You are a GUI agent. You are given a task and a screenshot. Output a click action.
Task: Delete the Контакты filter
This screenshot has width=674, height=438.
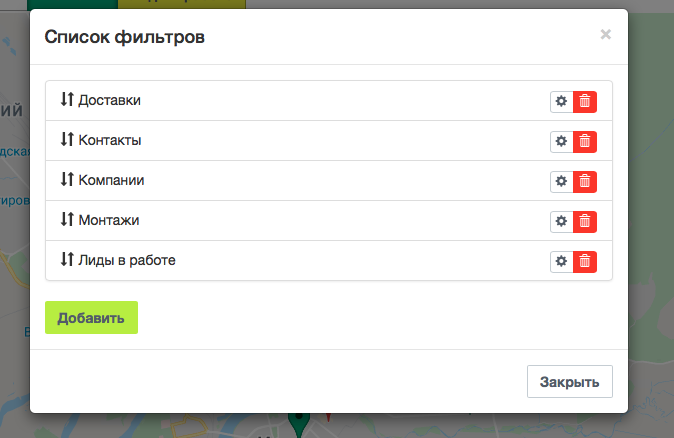click(x=585, y=142)
